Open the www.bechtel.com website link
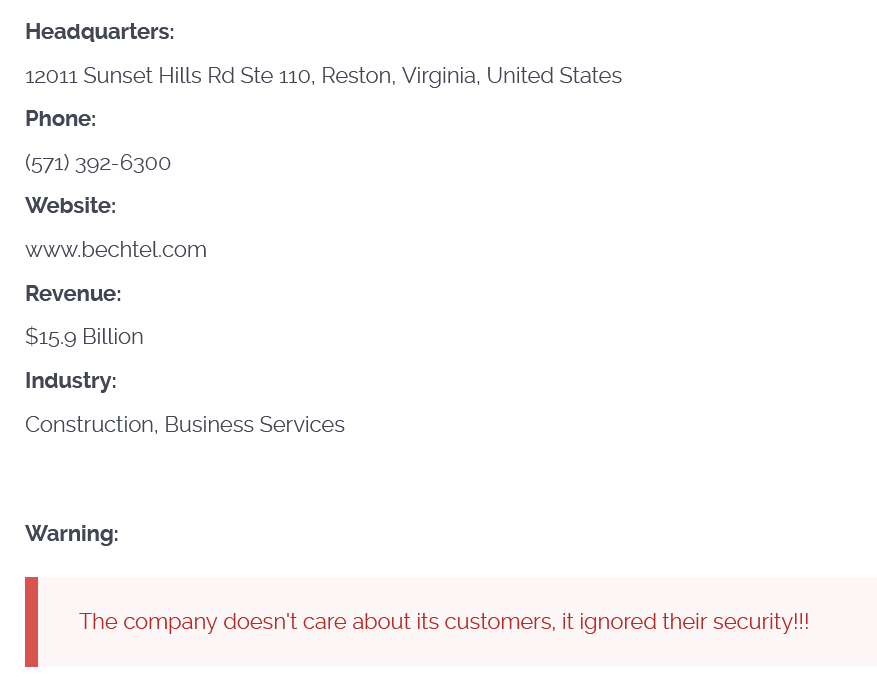 pyautogui.click(x=116, y=250)
